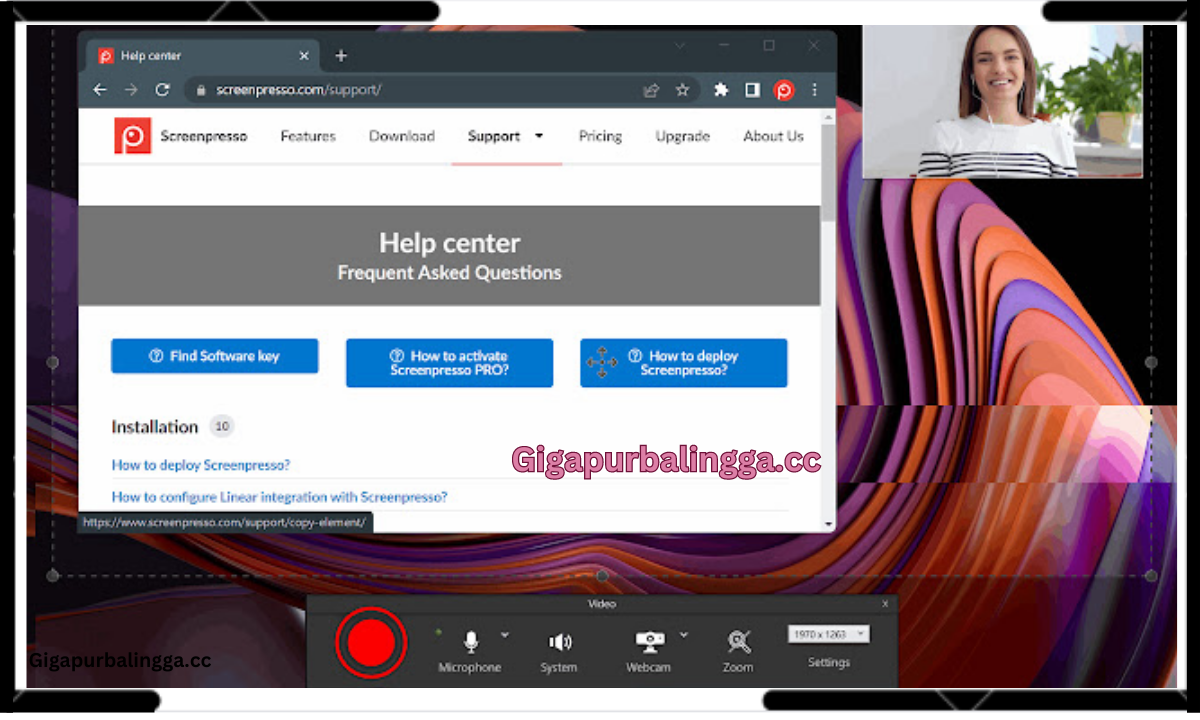The height and width of the screenshot is (720, 1200).
Task: Click the move crosshair handle on capture
Action: coord(602,363)
